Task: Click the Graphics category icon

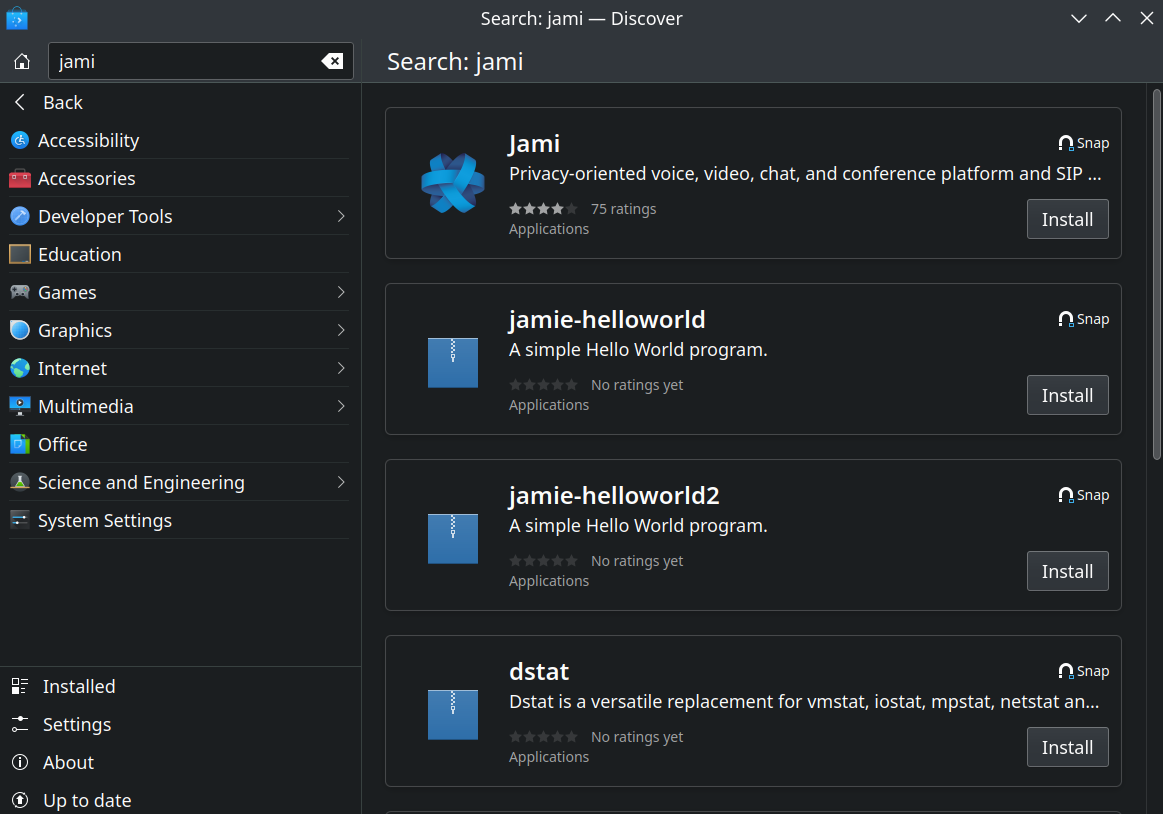Action: tap(20, 330)
